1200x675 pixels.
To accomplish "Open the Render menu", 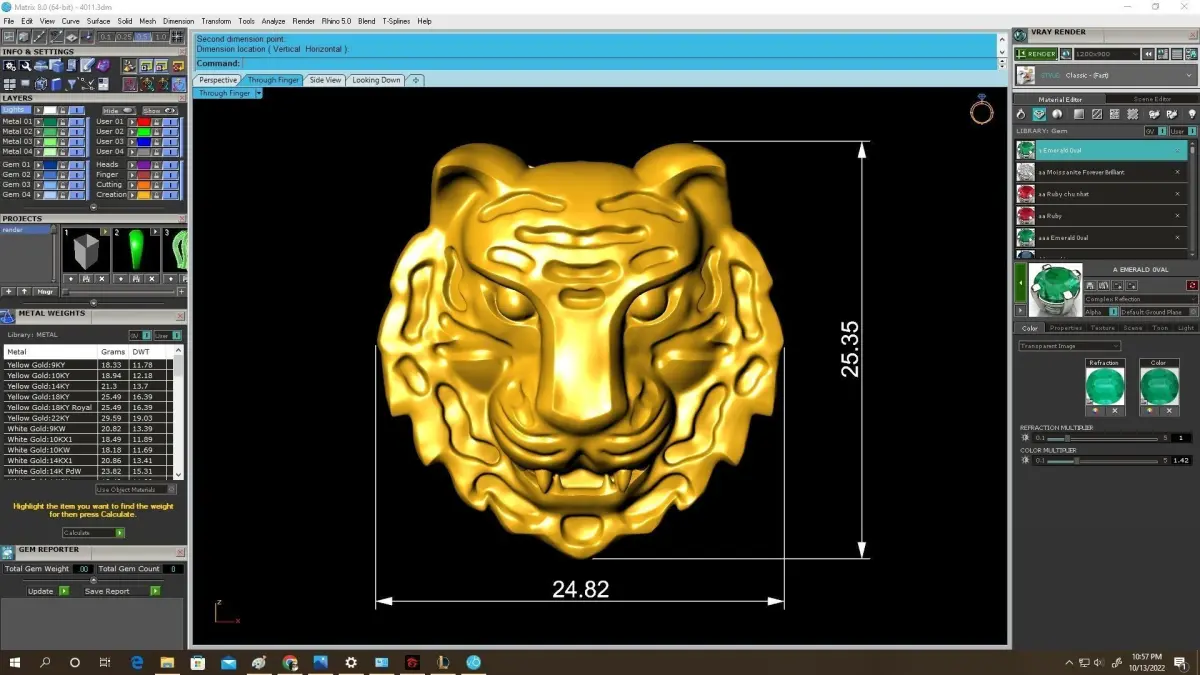I will click(x=303, y=21).
